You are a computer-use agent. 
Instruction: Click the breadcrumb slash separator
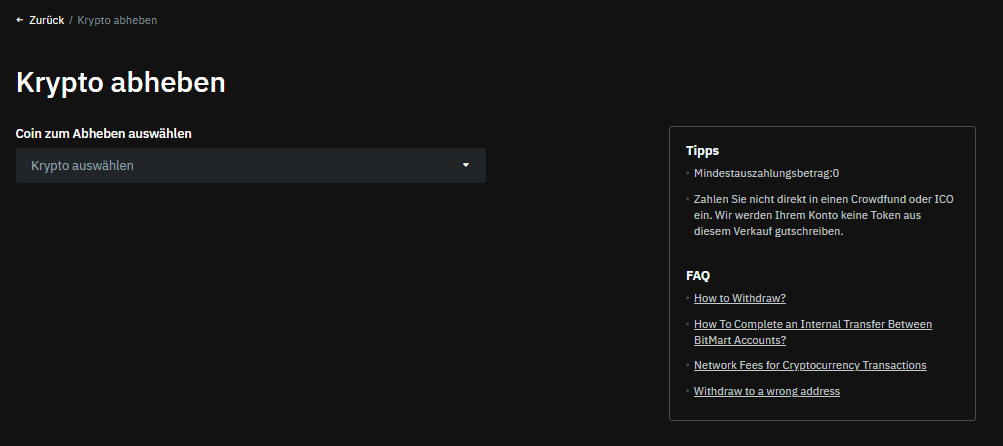pyautogui.click(x=71, y=20)
